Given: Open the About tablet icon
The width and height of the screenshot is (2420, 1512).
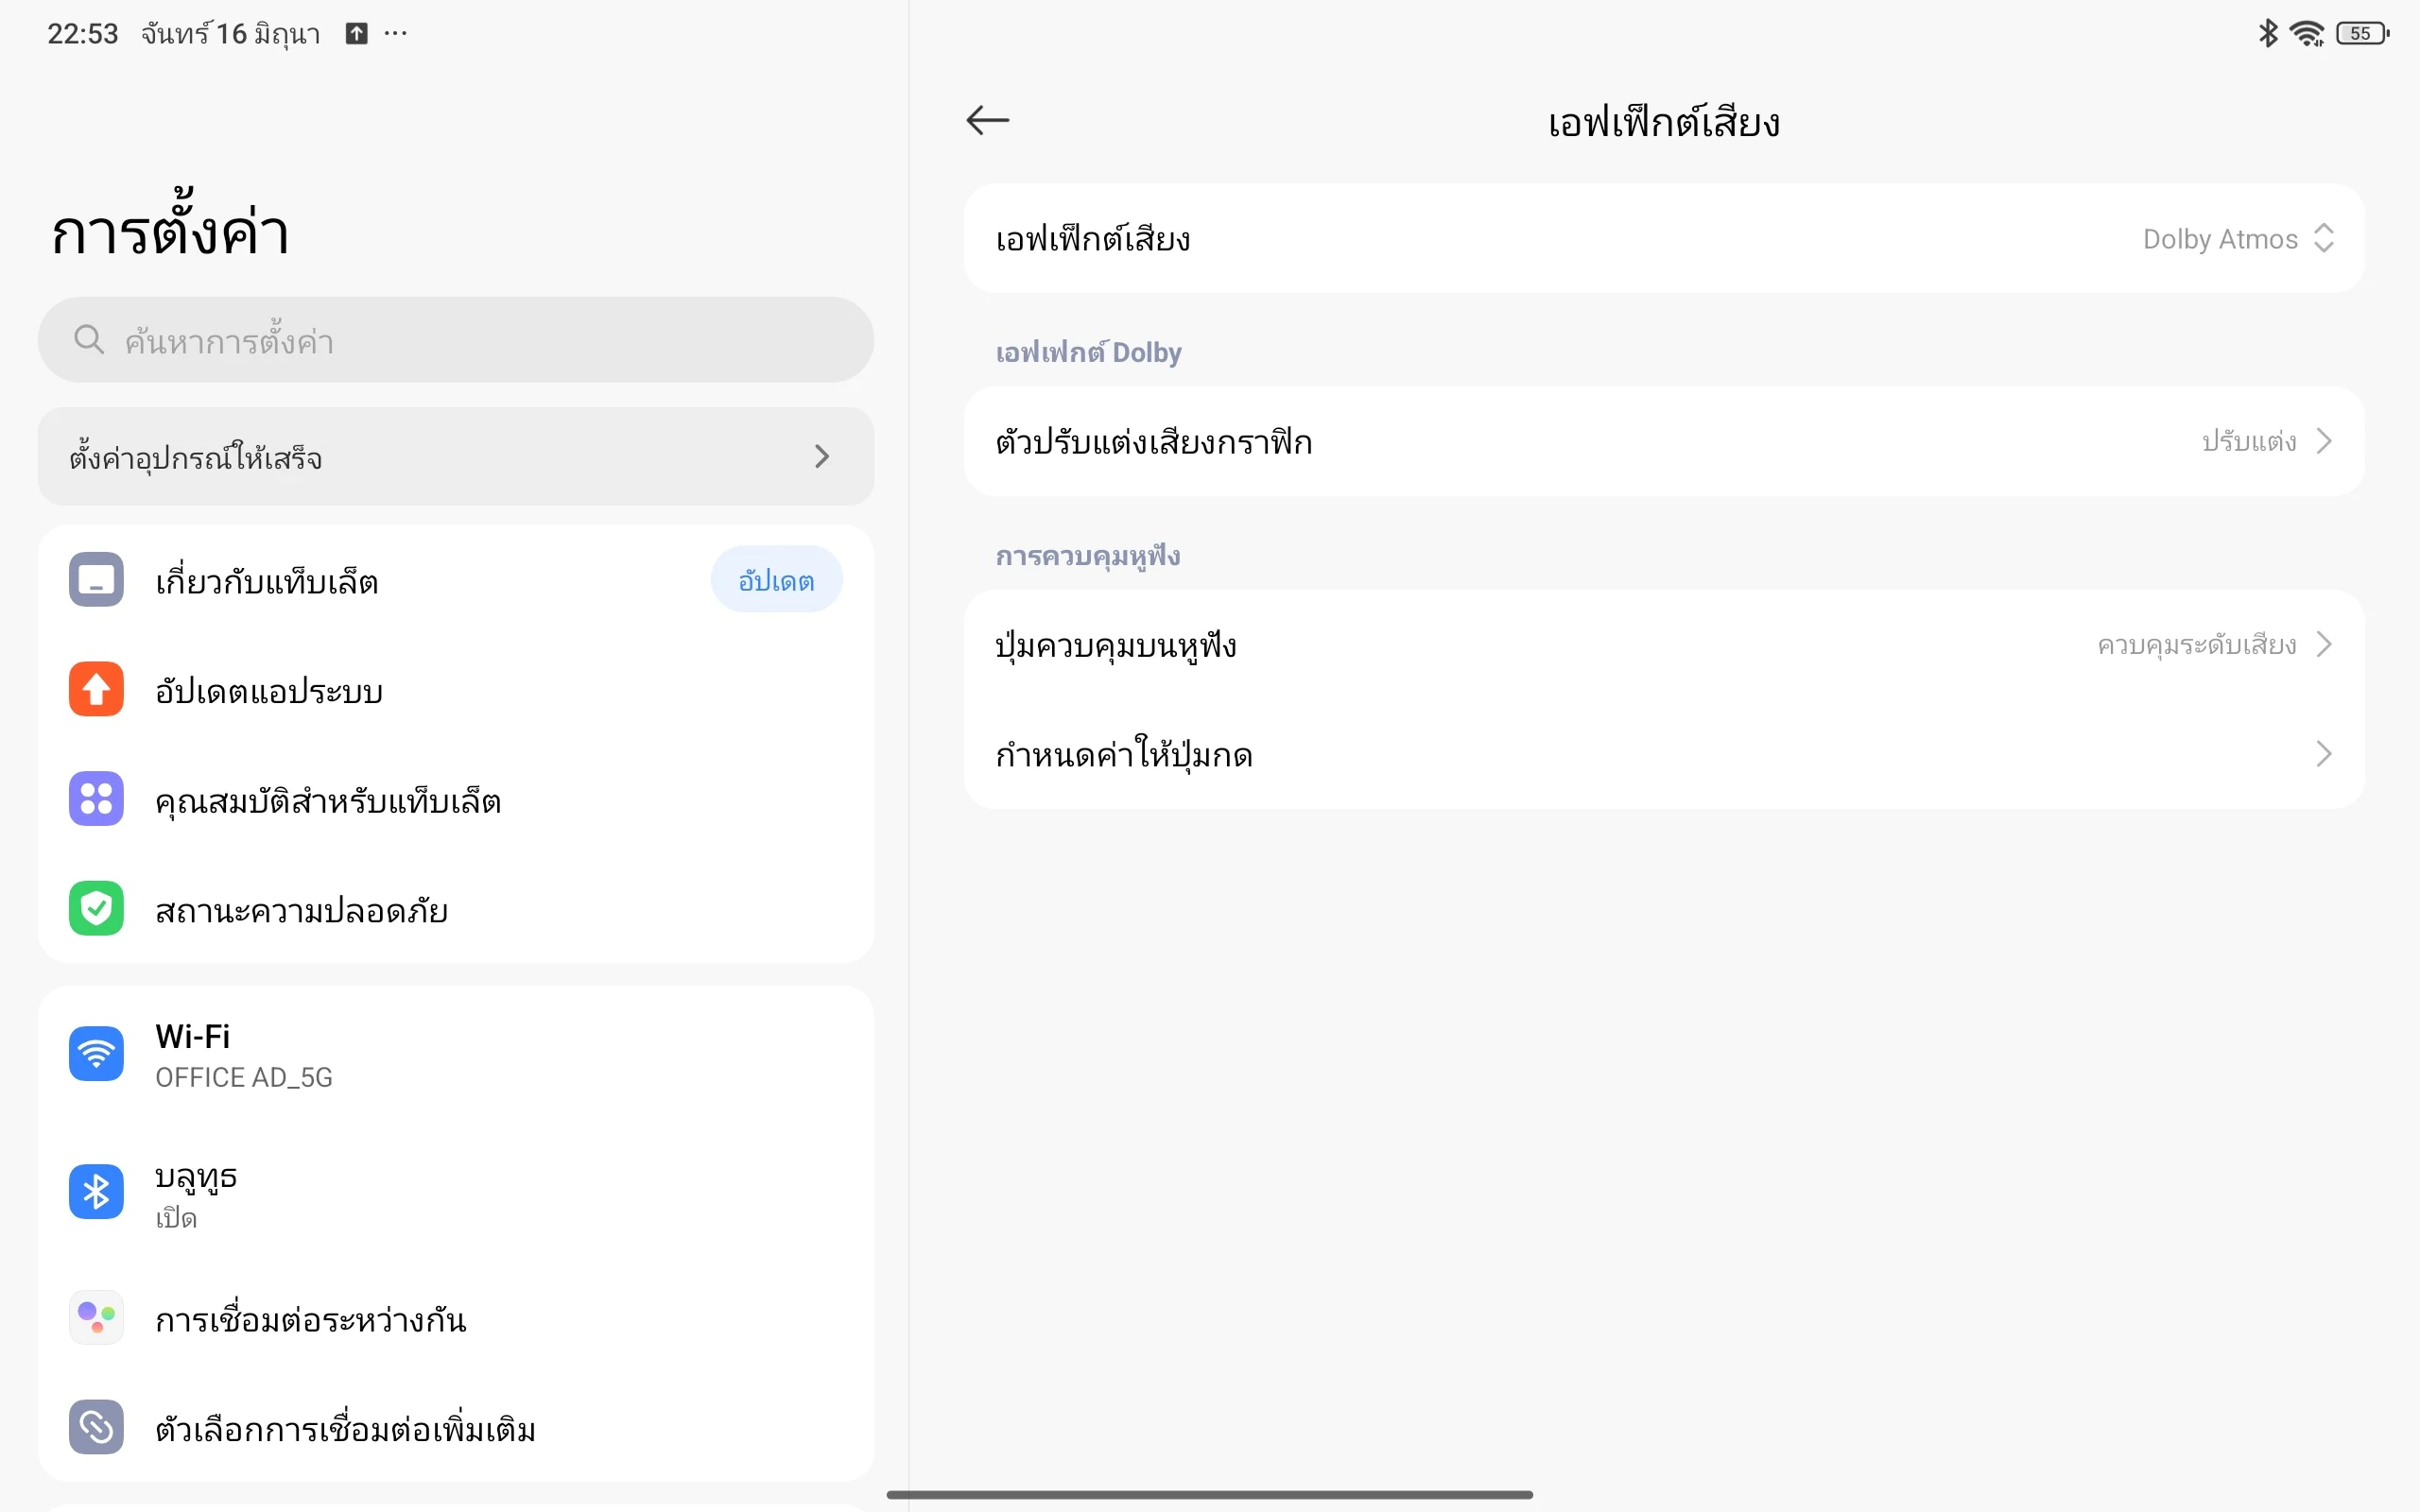Looking at the screenshot, I should [96, 579].
